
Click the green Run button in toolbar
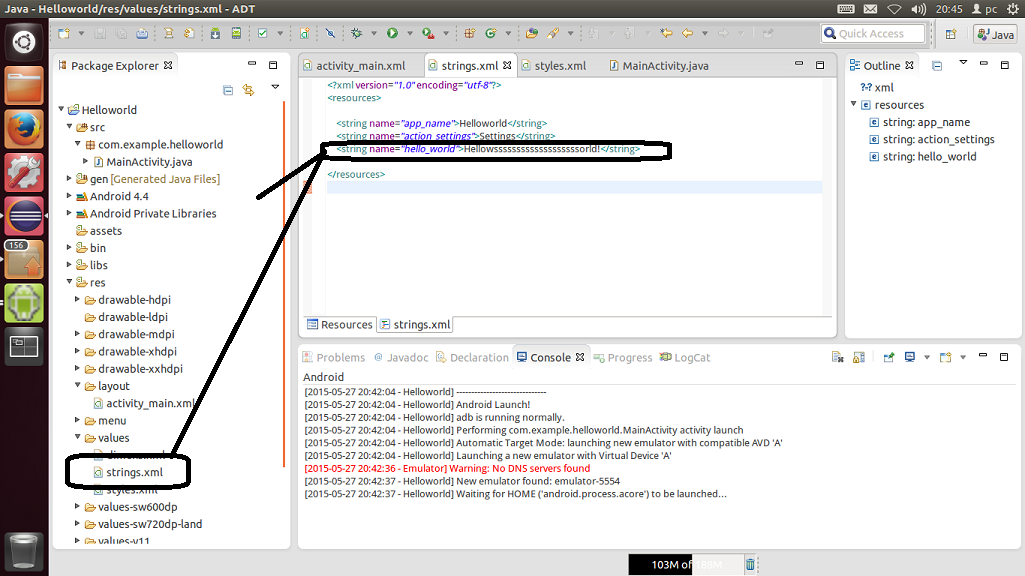tap(392, 33)
